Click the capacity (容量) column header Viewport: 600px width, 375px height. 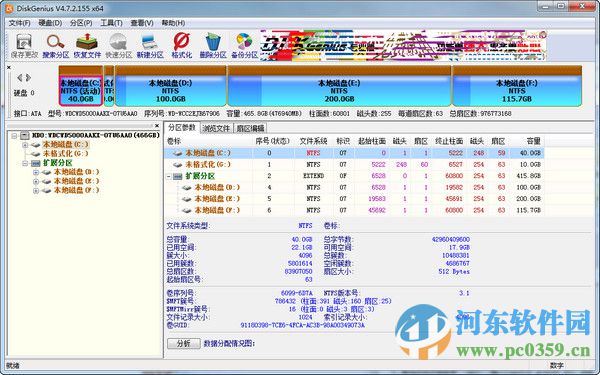point(533,141)
